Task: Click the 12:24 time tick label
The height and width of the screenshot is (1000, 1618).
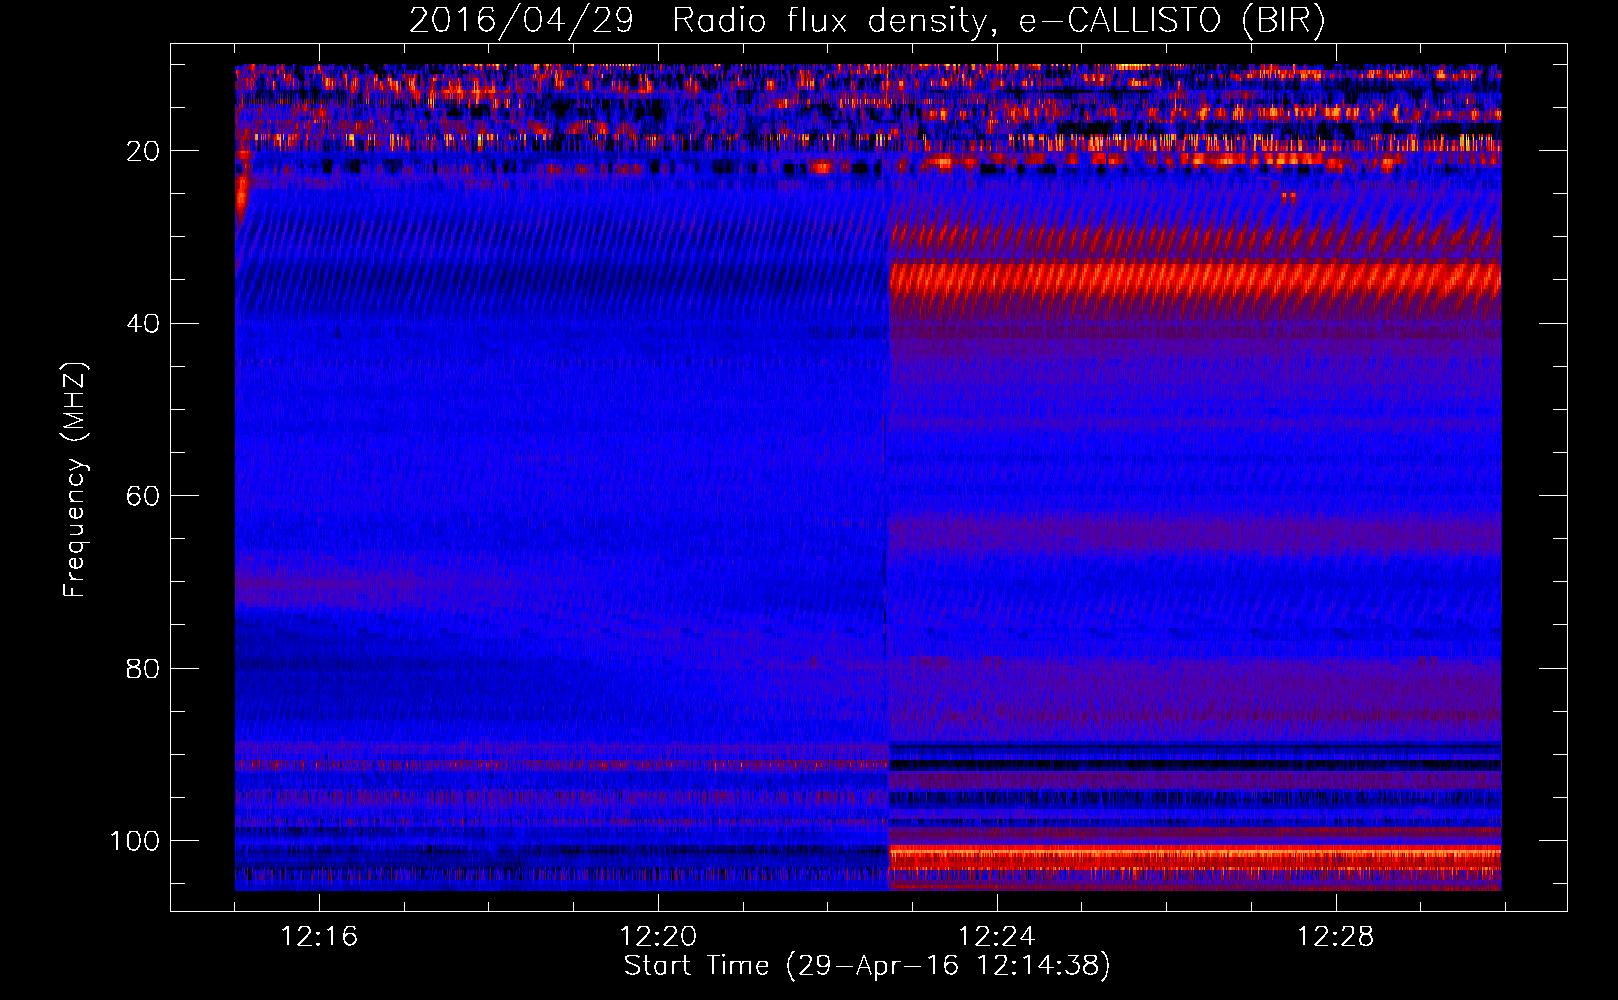Action: [x=997, y=936]
